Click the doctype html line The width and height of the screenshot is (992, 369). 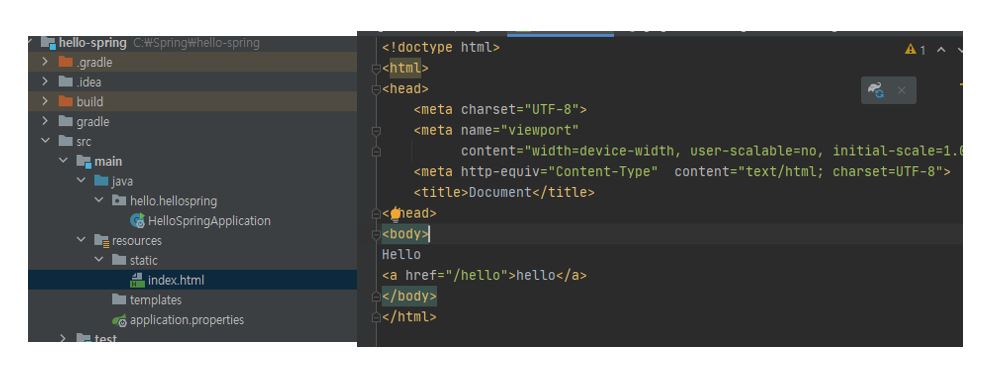coord(441,47)
